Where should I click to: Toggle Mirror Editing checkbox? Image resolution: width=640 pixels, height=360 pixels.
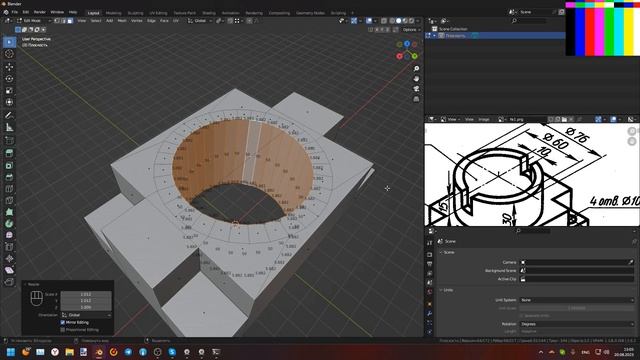[63, 322]
